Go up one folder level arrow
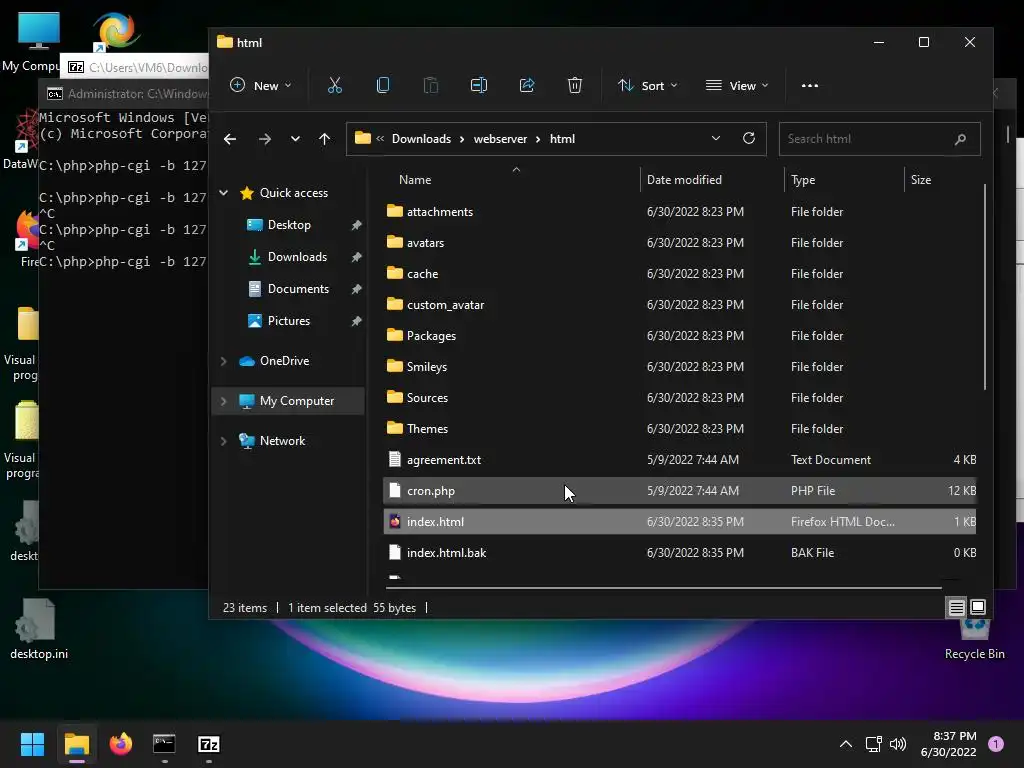The image size is (1024, 768). [x=325, y=139]
